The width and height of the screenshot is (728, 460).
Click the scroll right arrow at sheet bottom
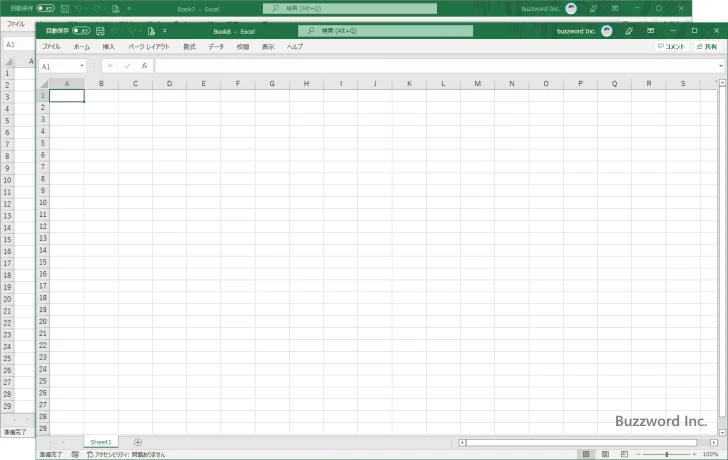pyautogui.click(x=714, y=442)
